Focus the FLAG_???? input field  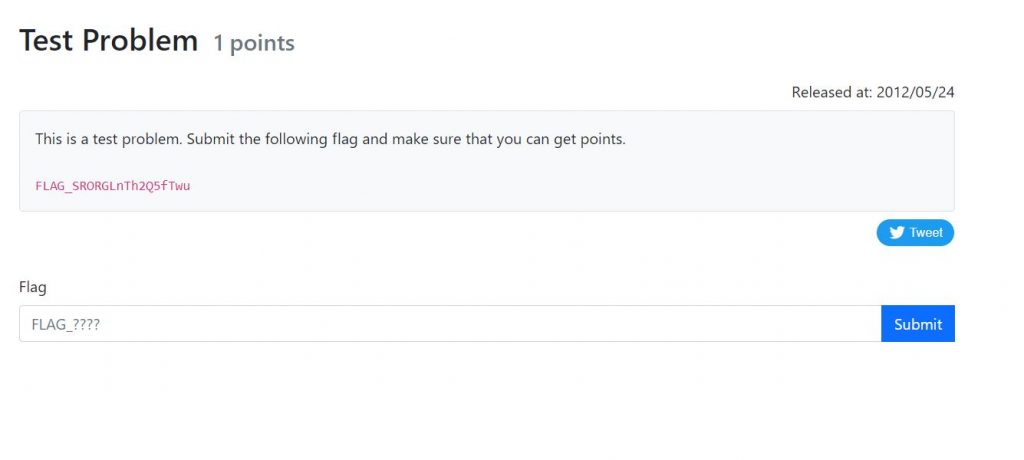(x=450, y=323)
